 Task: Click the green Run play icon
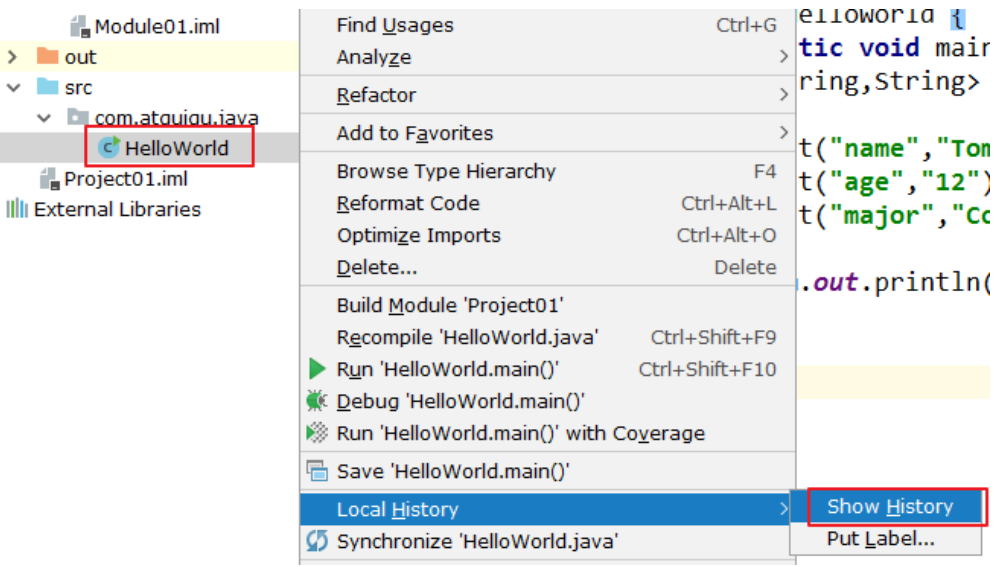point(317,369)
